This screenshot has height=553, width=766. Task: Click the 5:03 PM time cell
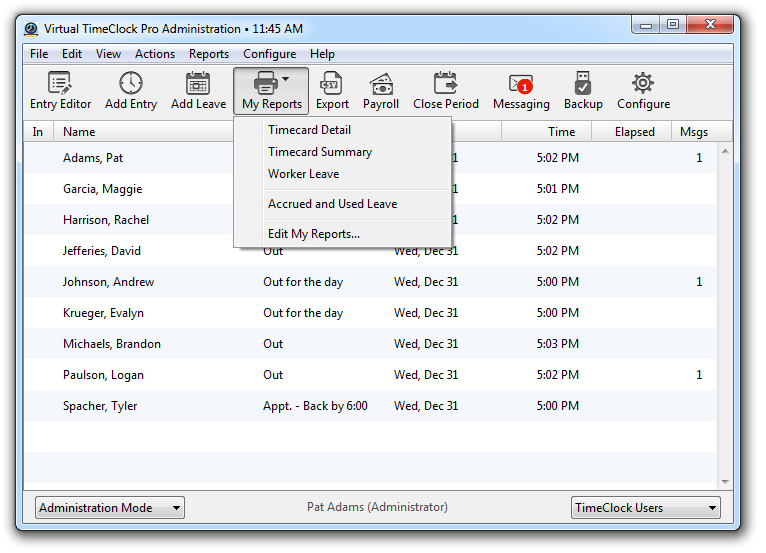(557, 344)
